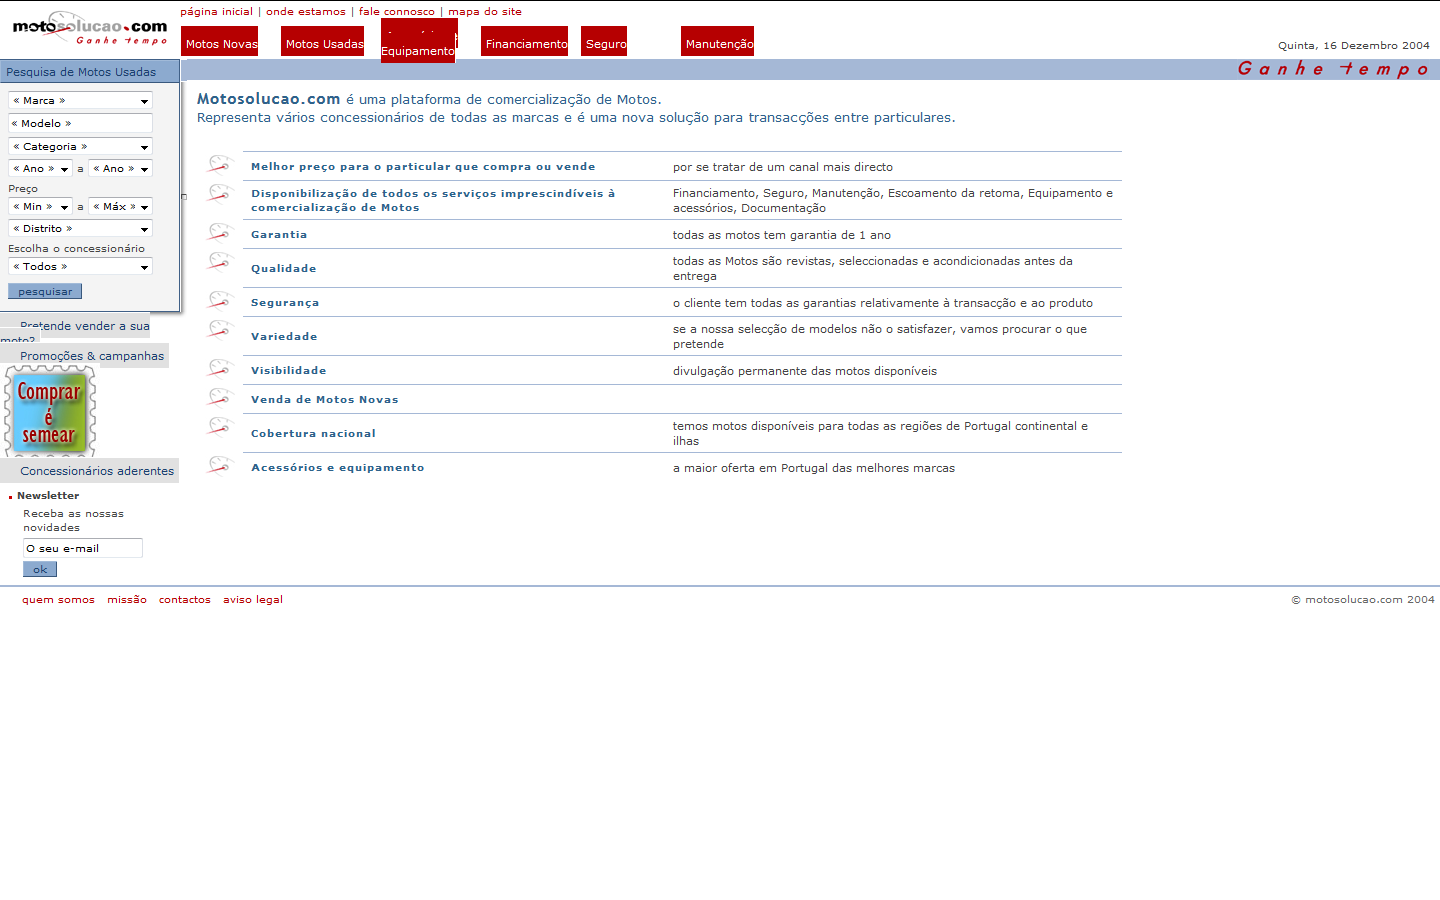Viewport: 1440px width, 900px height.
Task: Click the 'Comprar é semear' stamp banner
Action: click(50, 411)
